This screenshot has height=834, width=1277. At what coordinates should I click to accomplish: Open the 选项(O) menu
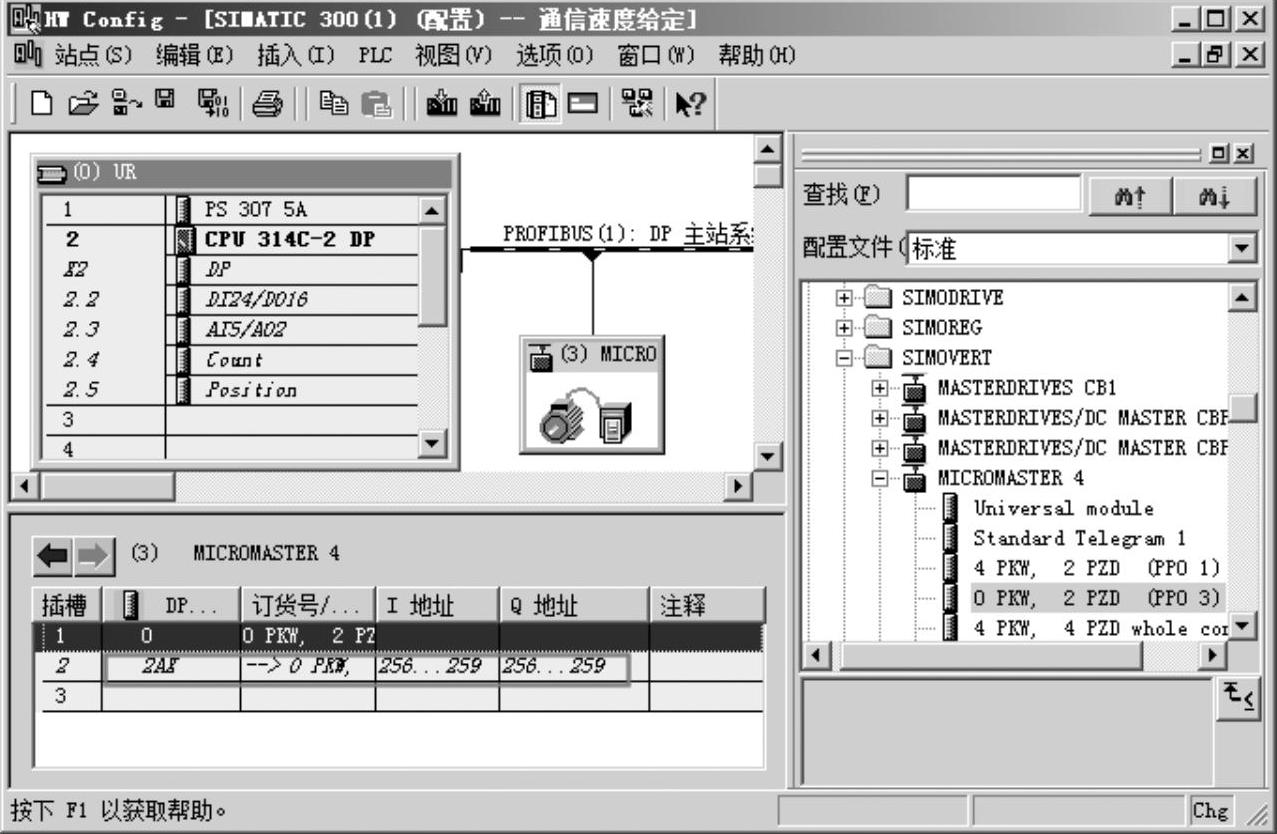[x=556, y=54]
